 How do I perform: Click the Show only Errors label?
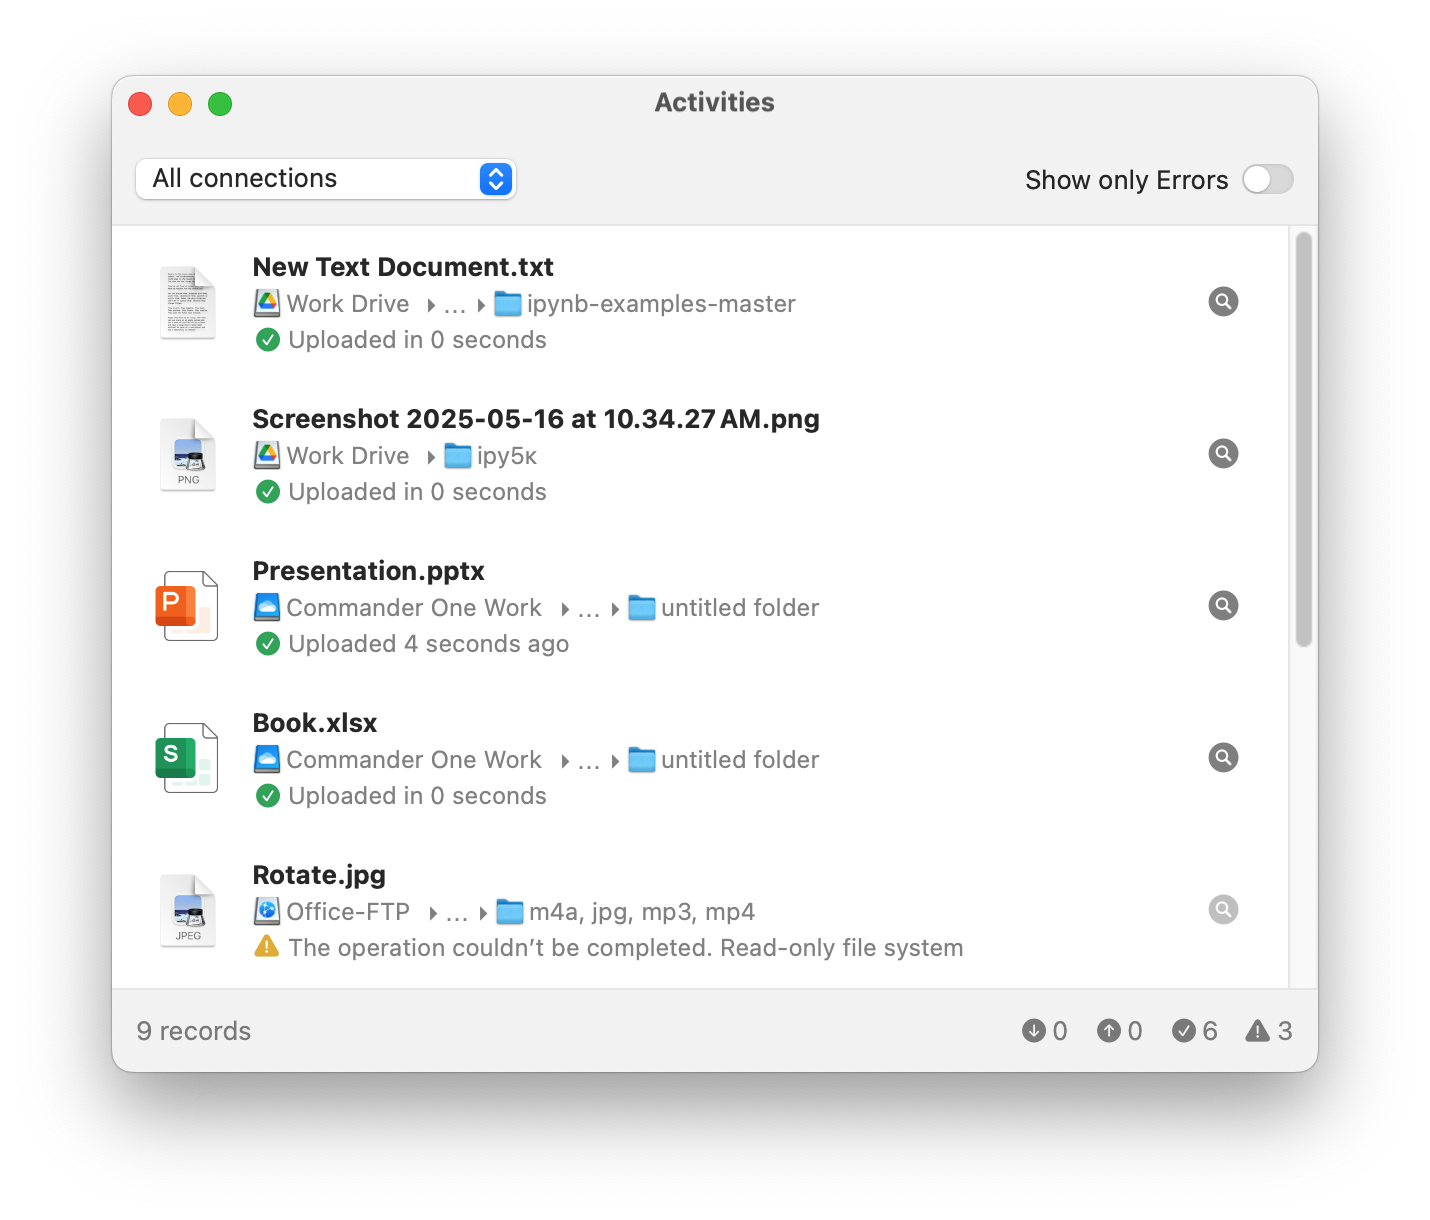1126,180
